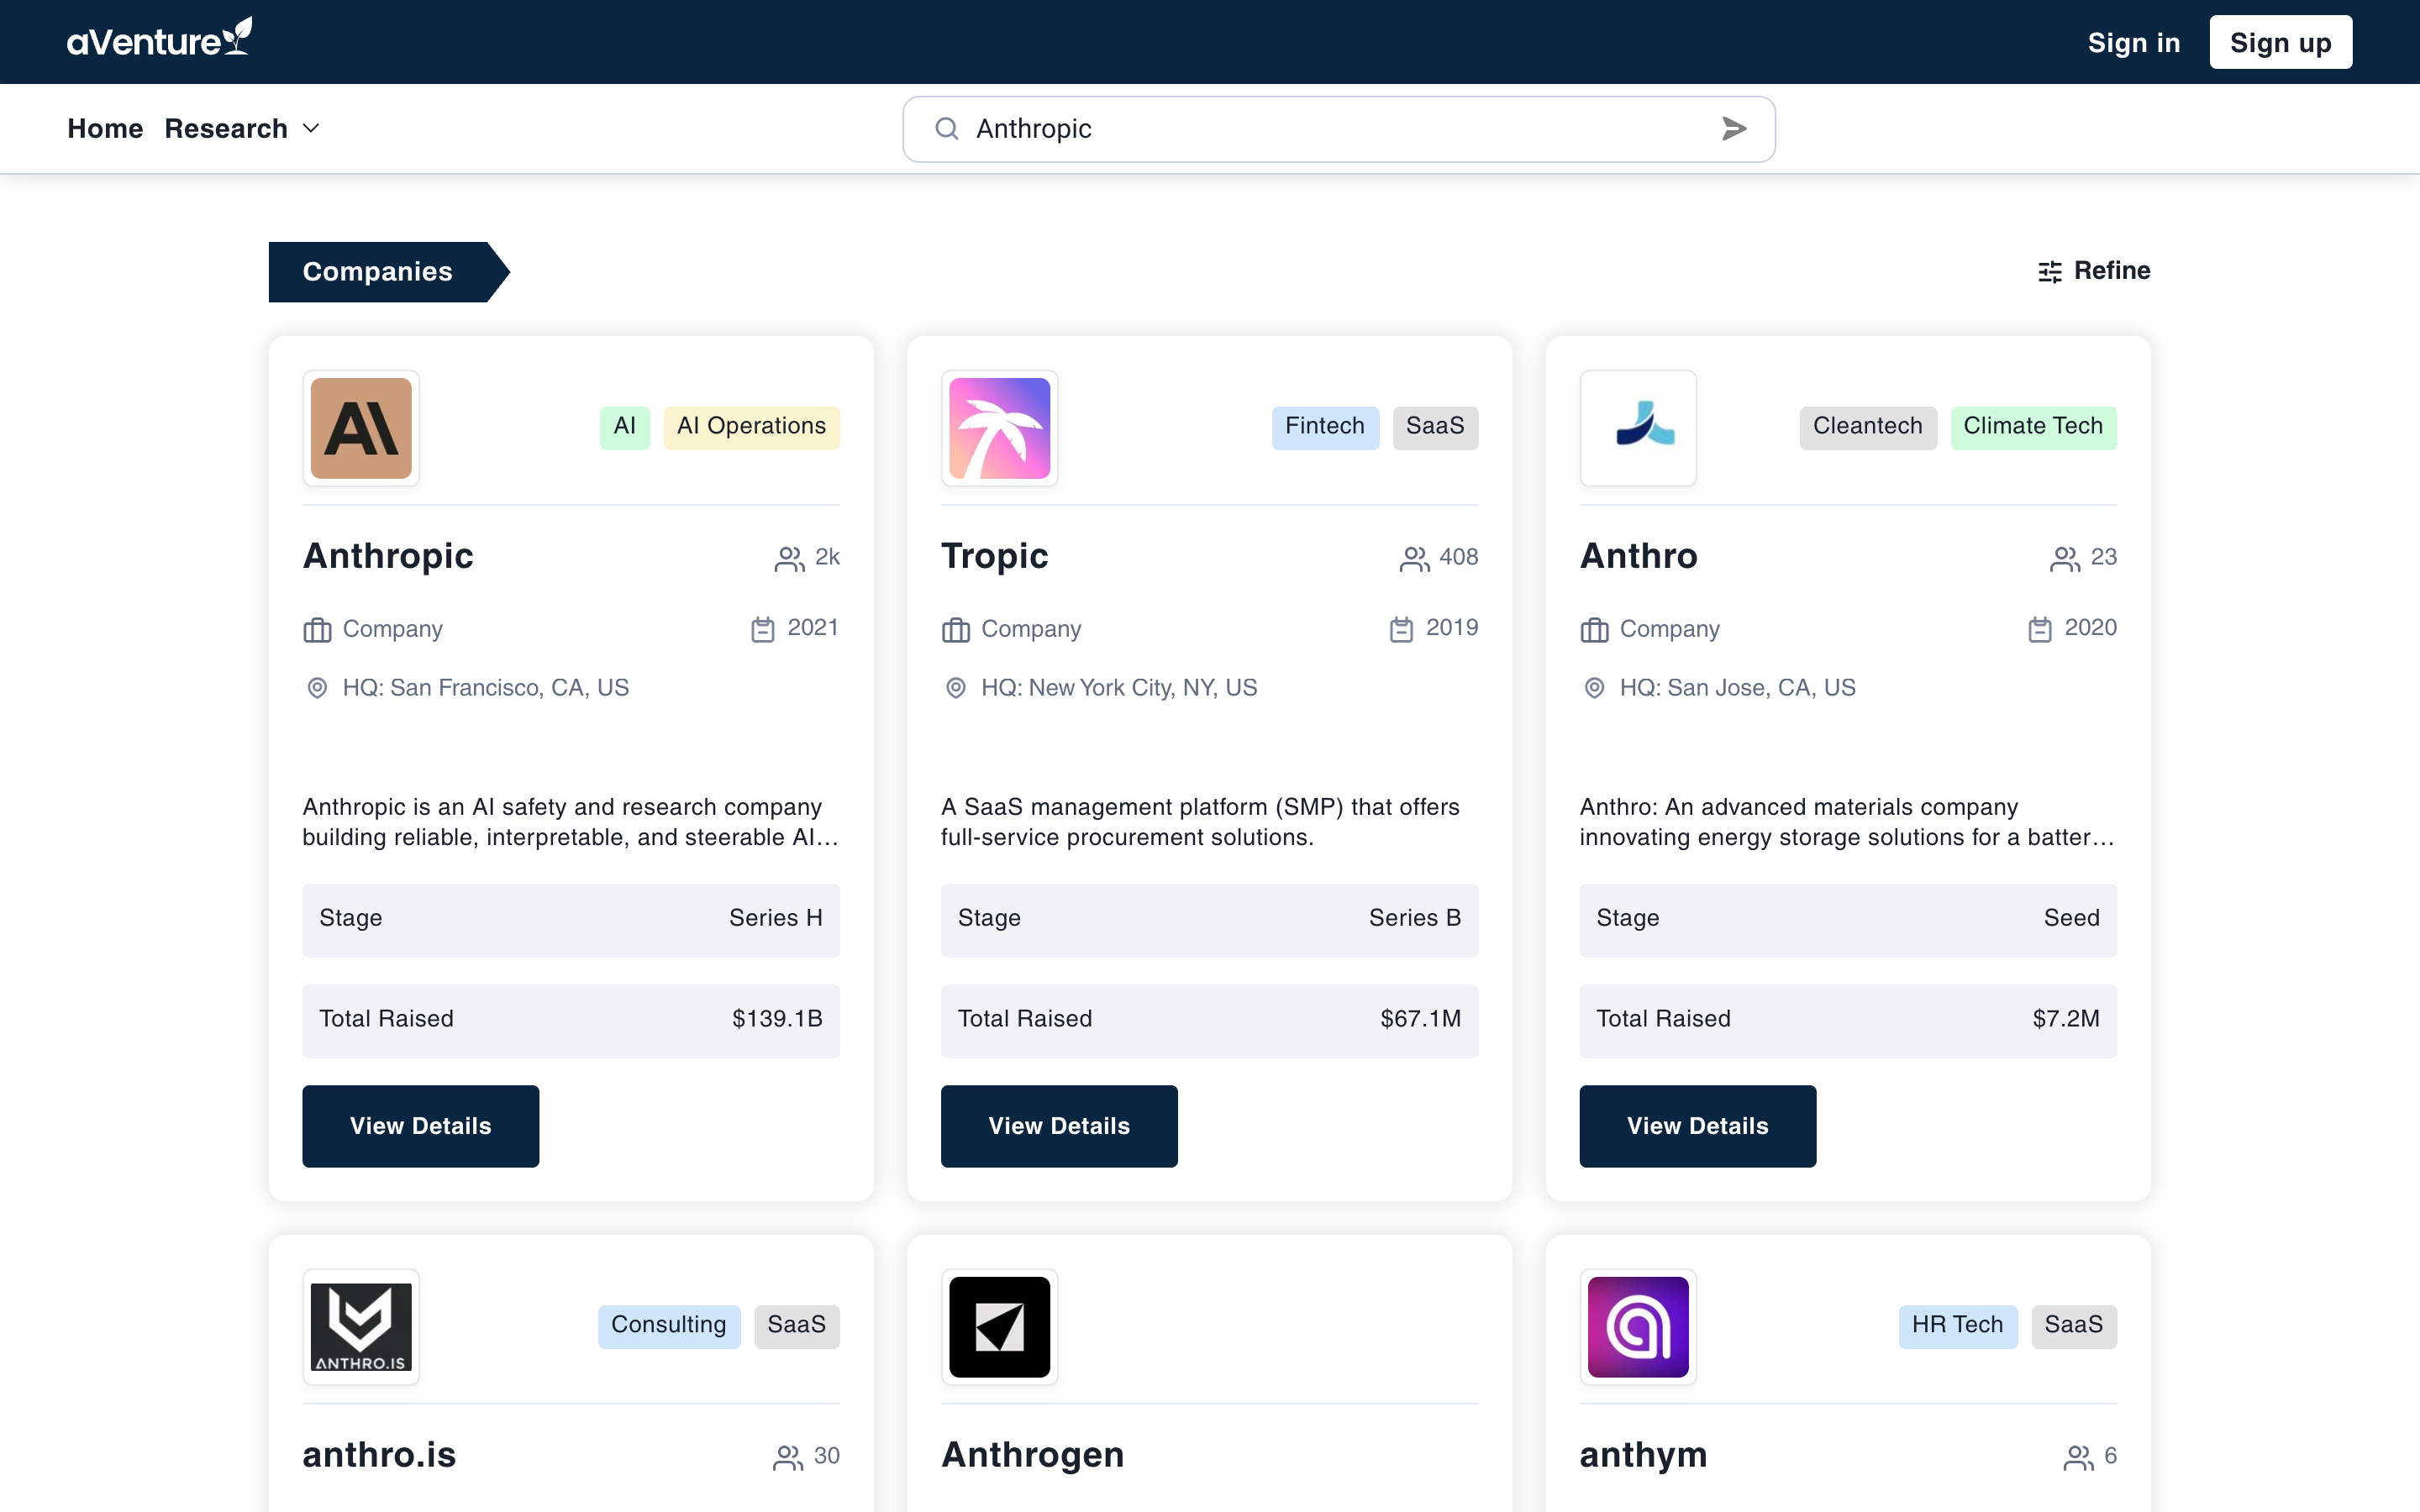
Task: Expand the Research menu chevron
Action: [311, 128]
